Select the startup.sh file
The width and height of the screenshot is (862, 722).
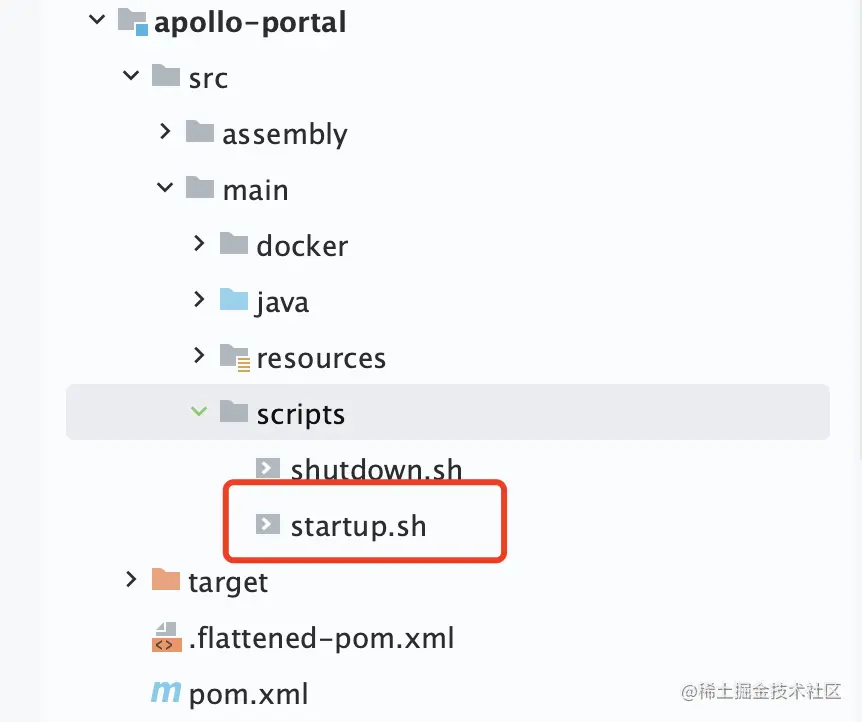click(358, 525)
